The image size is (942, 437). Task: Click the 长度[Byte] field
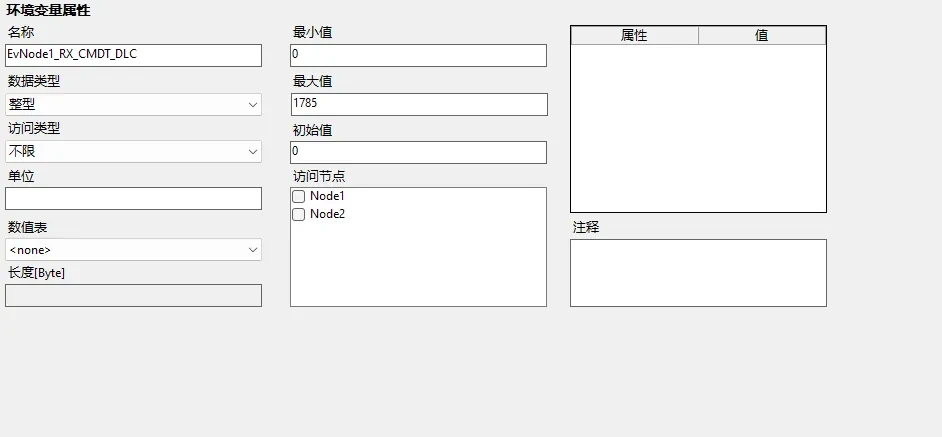coord(133,295)
